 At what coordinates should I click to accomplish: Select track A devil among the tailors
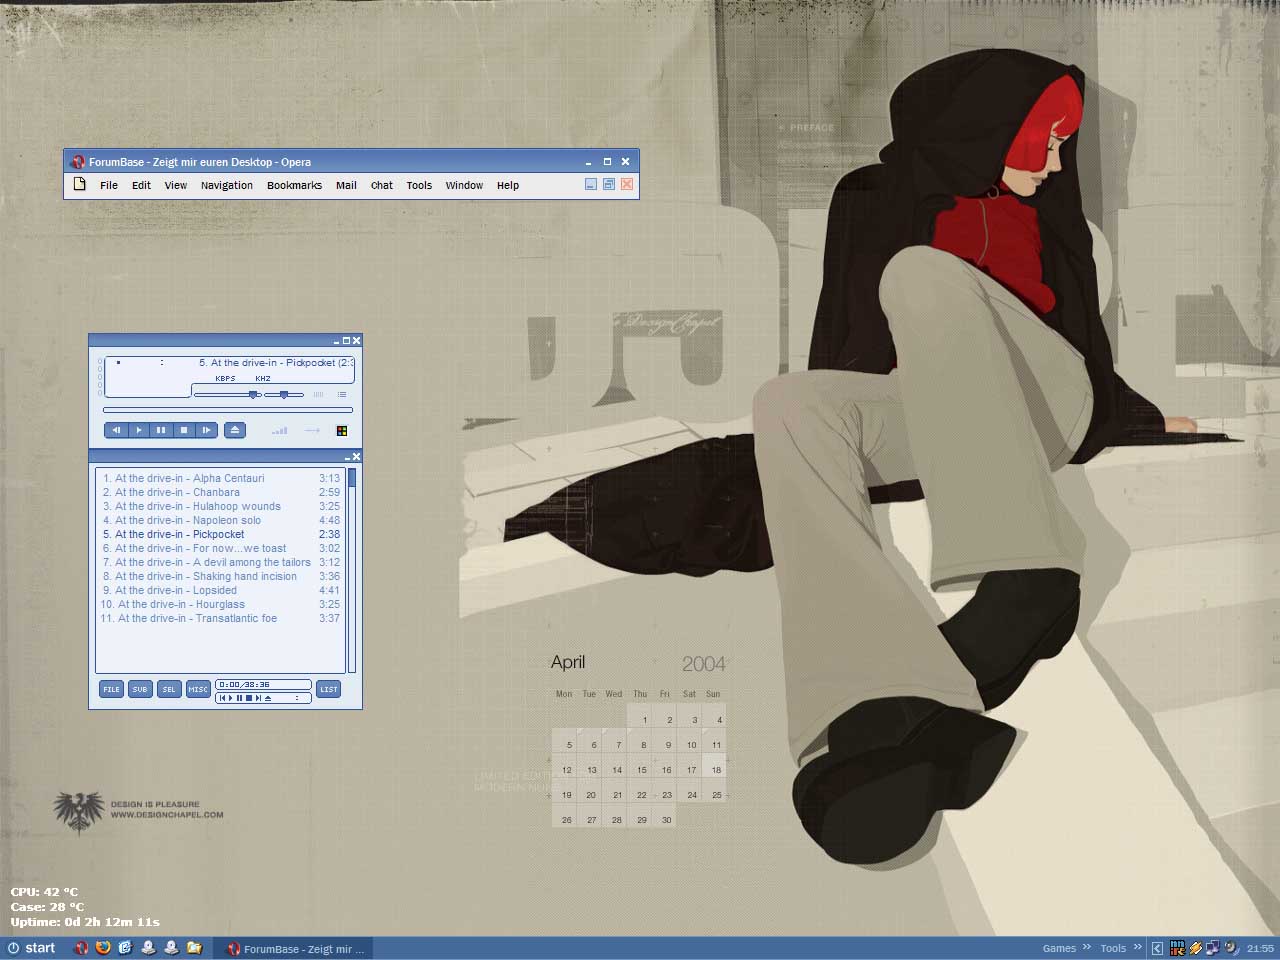(221, 562)
